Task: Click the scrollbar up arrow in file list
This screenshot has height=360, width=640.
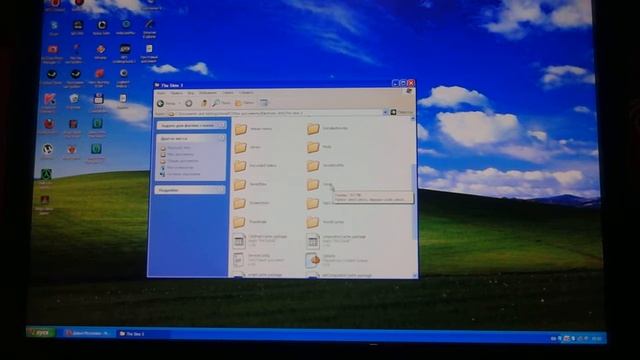Action: [413, 119]
